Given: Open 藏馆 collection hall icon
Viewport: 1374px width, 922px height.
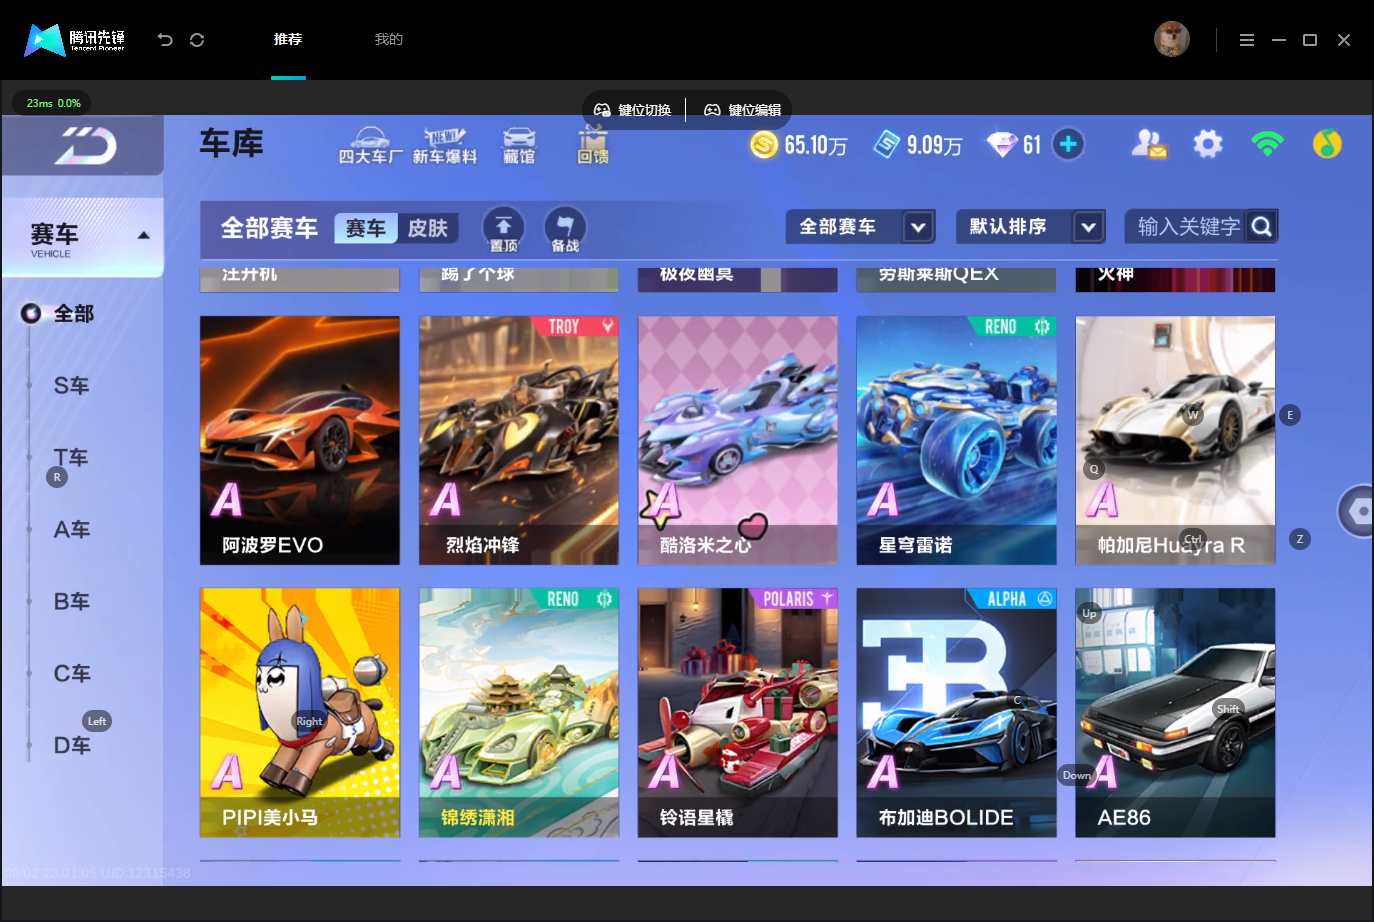Looking at the screenshot, I should (x=519, y=146).
